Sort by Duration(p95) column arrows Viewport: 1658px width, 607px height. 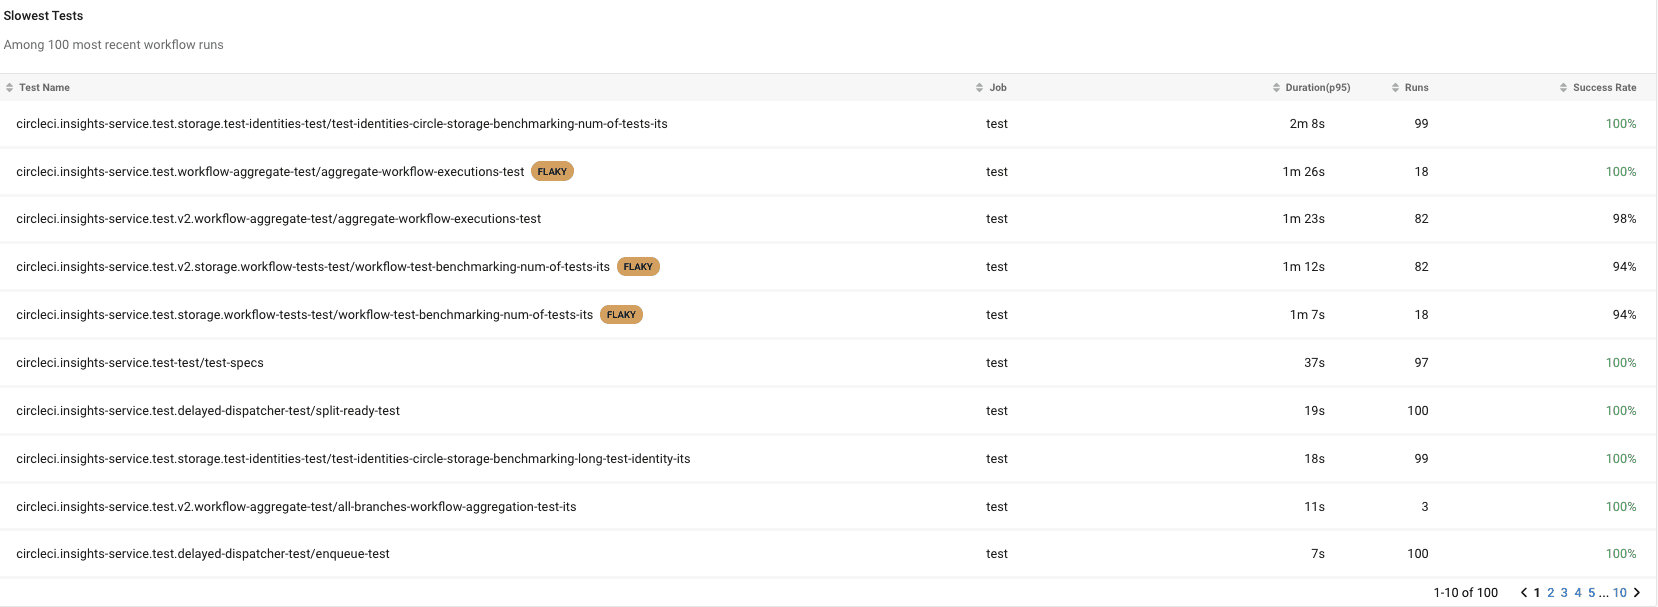coord(1276,88)
